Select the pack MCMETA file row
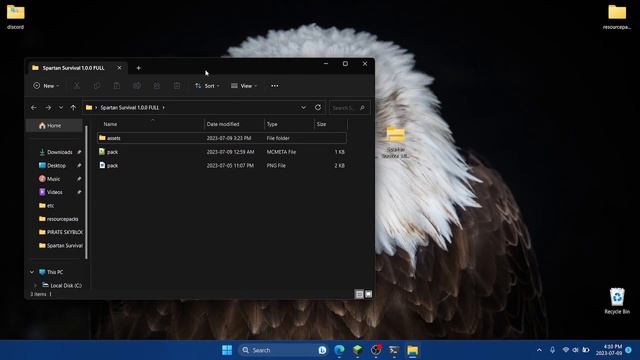 tap(222, 152)
